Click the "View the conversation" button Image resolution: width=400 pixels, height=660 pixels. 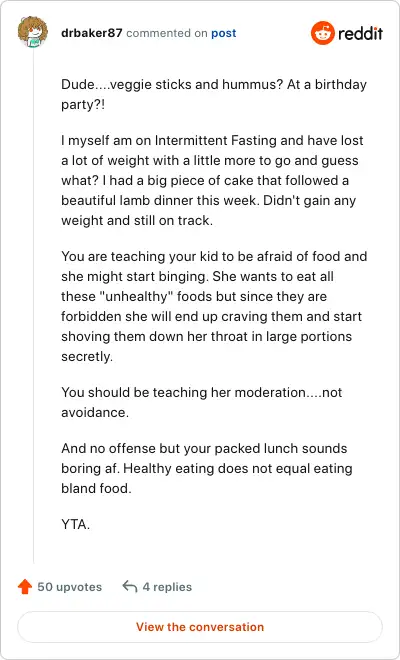(x=200, y=627)
